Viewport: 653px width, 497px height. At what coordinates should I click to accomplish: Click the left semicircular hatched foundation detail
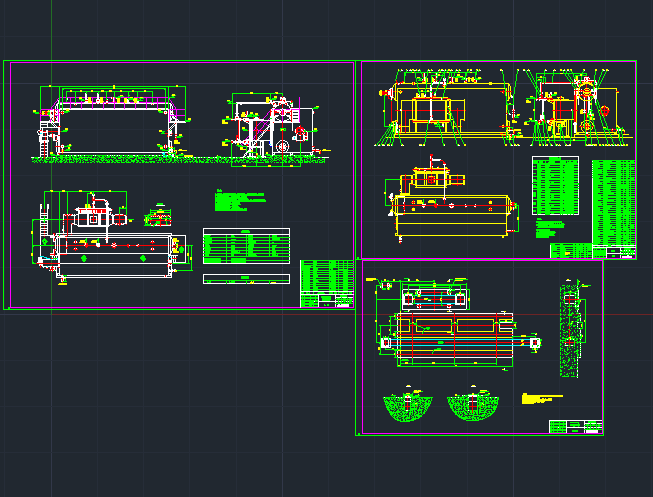click(x=408, y=406)
